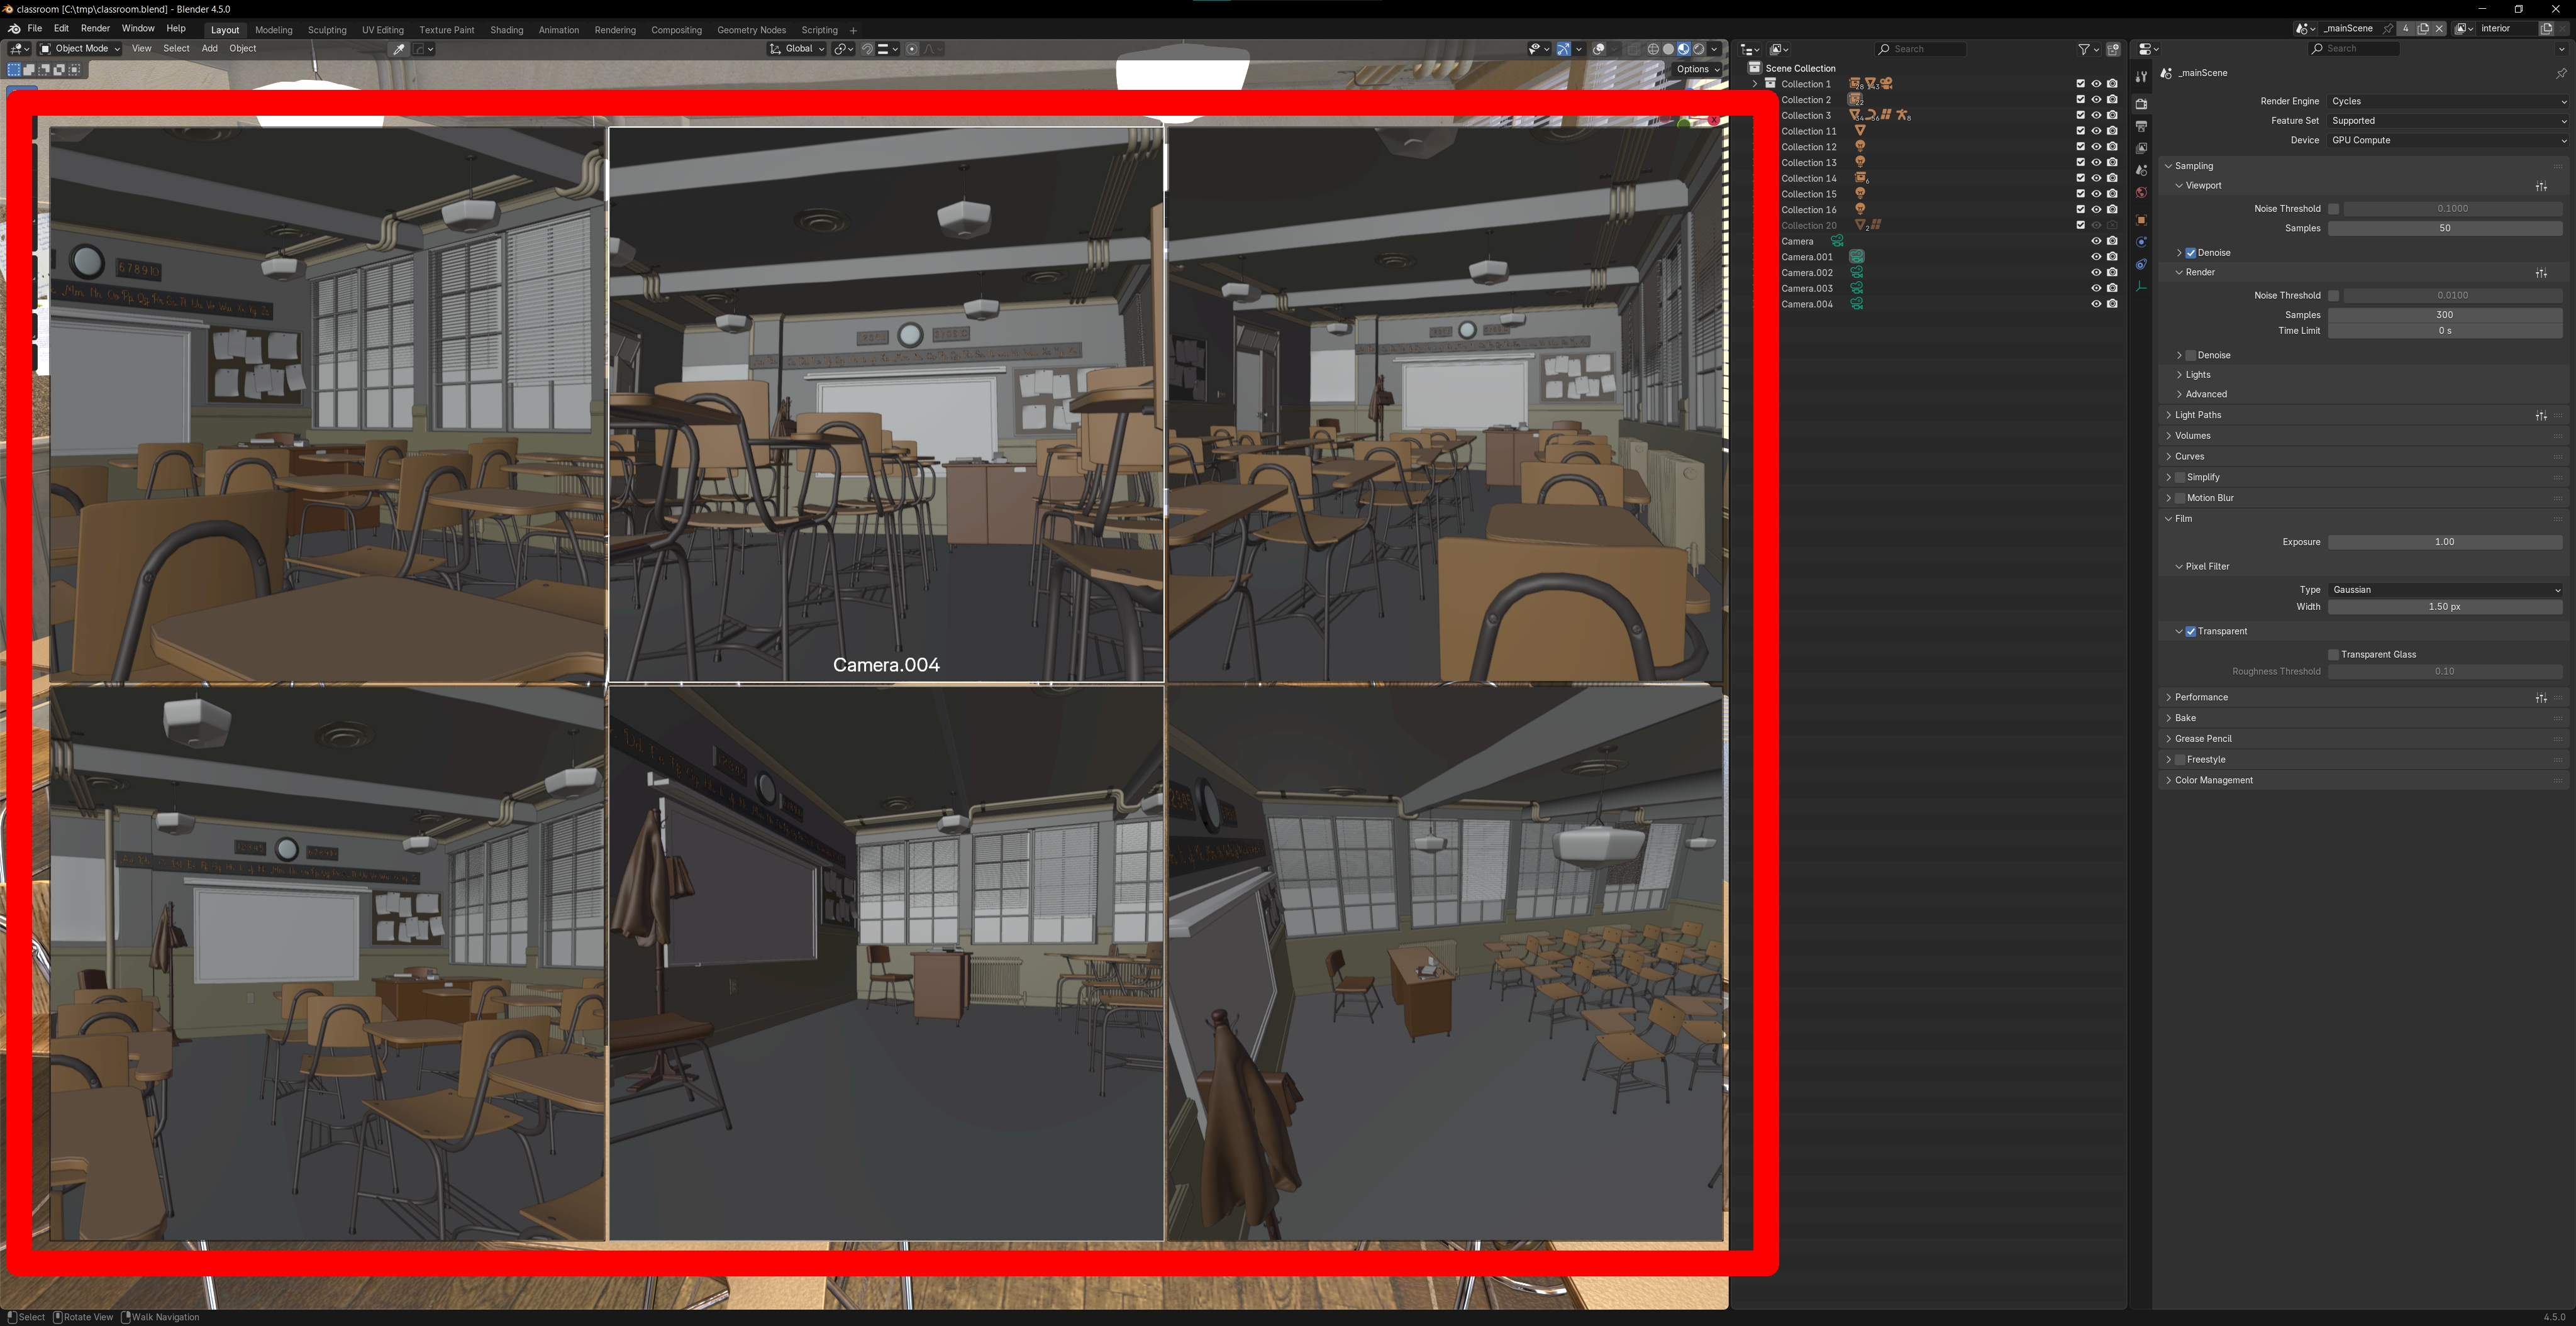Click the outliner filter funnel icon
The image size is (2576, 1326).
click(x=2084, y=49)
